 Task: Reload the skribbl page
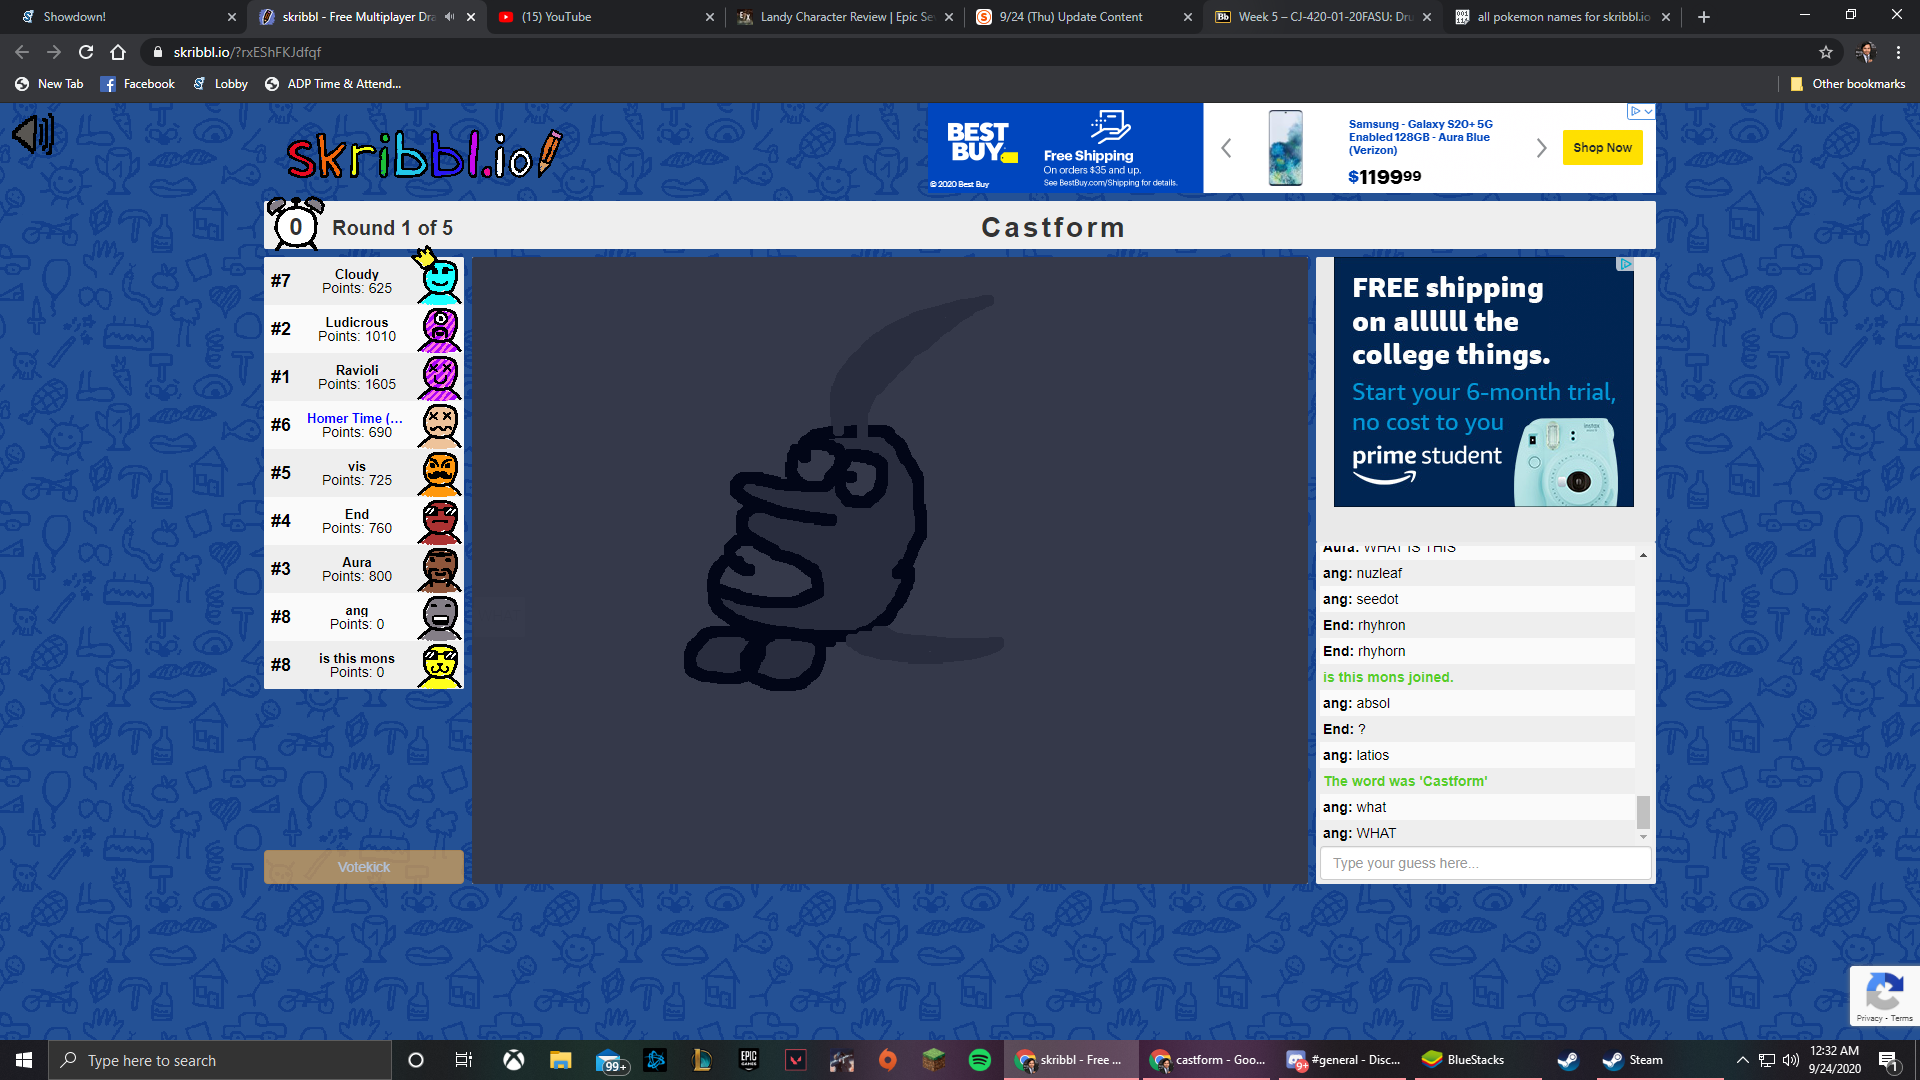(x=86, y=52)
